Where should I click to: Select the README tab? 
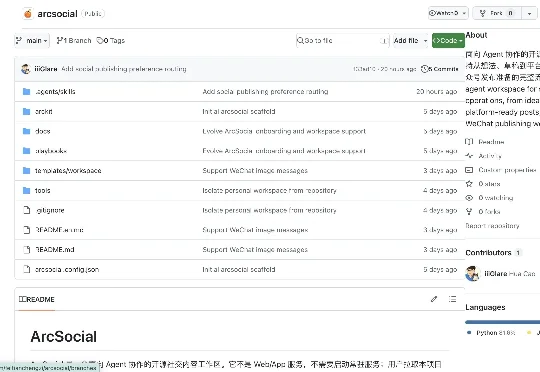(37, 299)
